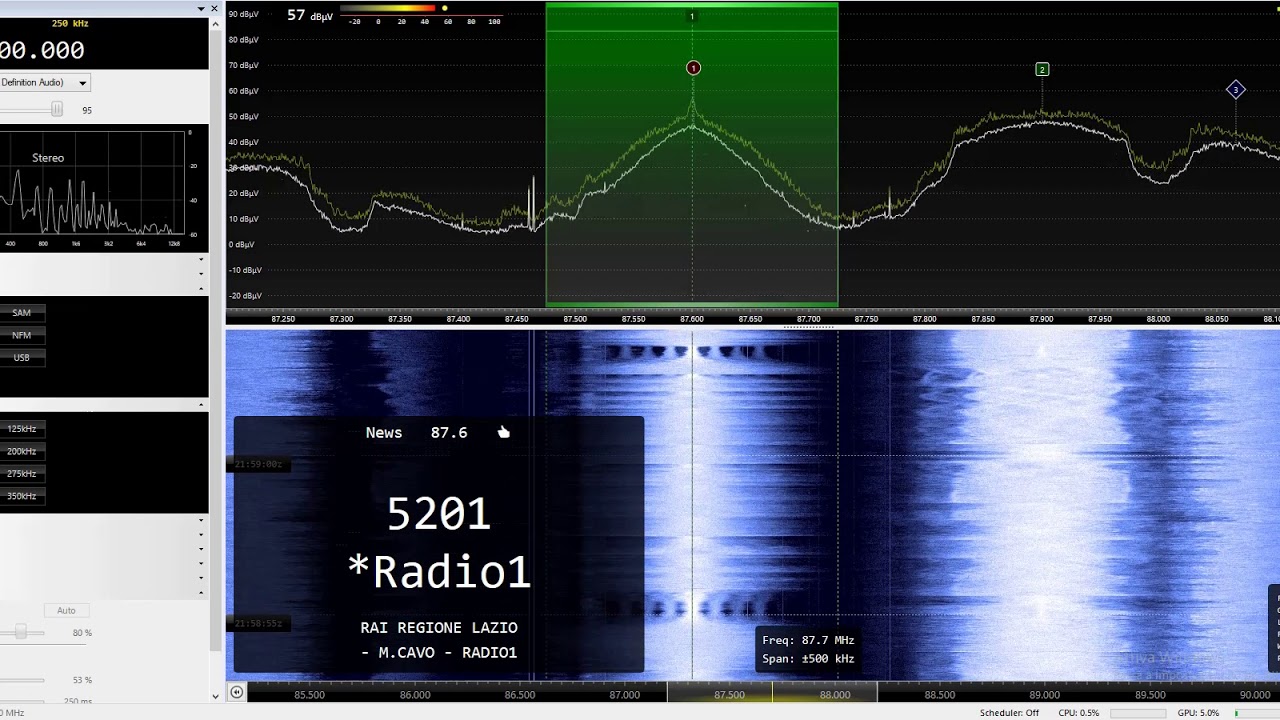1280x720 pixels.
Task: Click the RDS PI code 5201
Action: tap(439, 514)
